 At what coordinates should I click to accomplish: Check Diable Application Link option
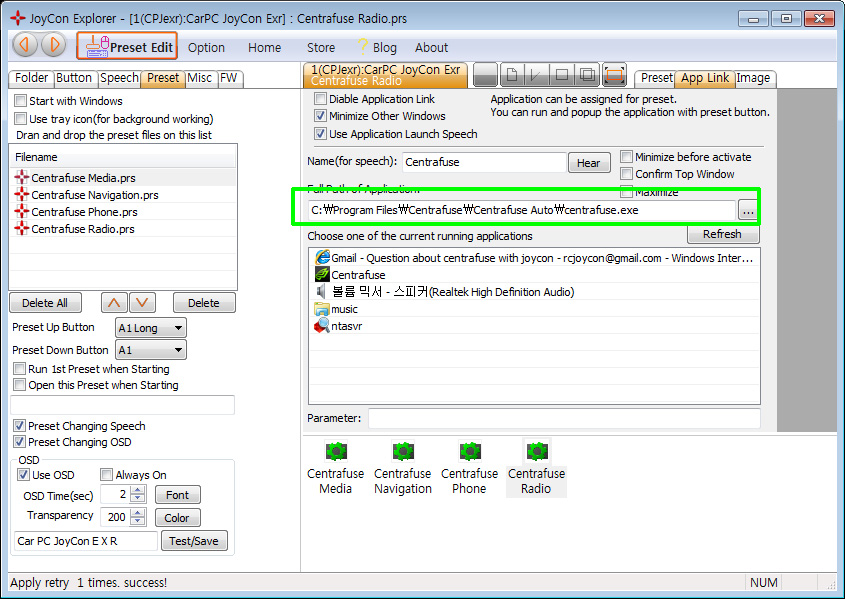(x=321, y=99)
